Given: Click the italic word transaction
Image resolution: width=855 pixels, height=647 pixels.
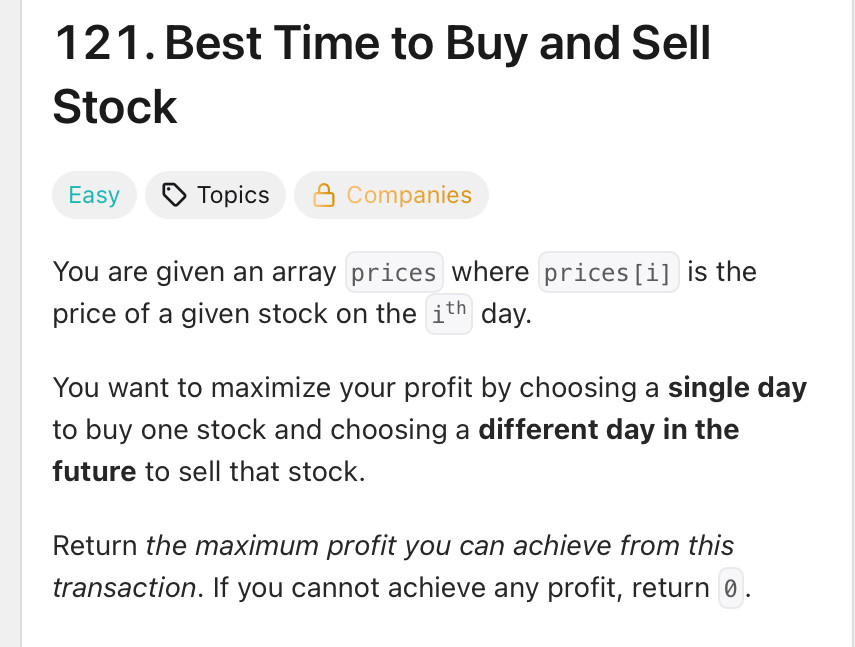Looking at the screenshot, I should 124,588.
